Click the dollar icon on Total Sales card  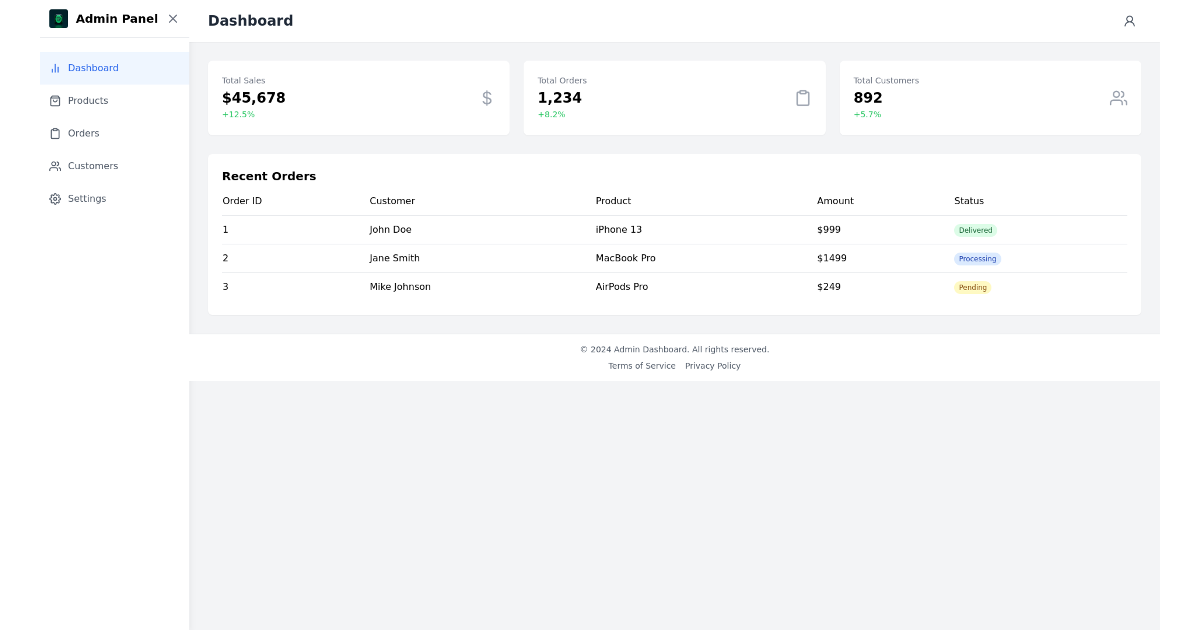coord(487,98)
